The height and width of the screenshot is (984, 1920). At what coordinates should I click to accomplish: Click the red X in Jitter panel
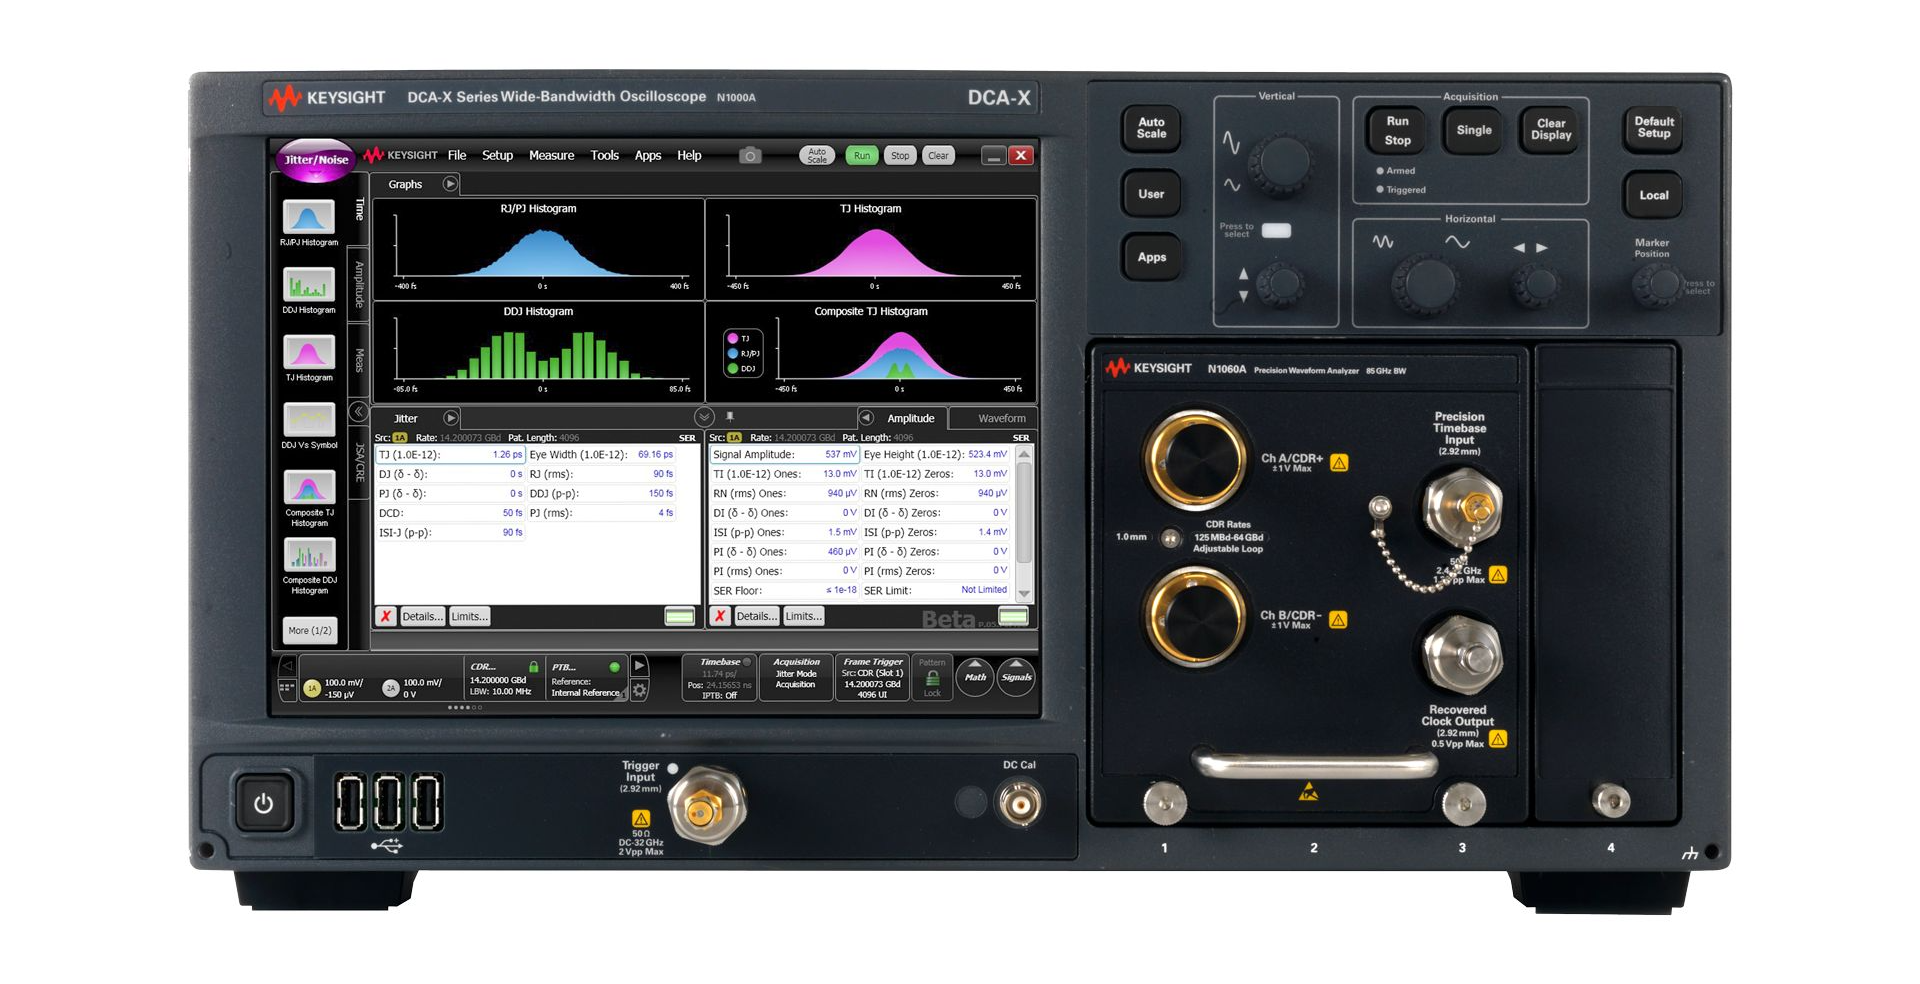coord(385,616)
